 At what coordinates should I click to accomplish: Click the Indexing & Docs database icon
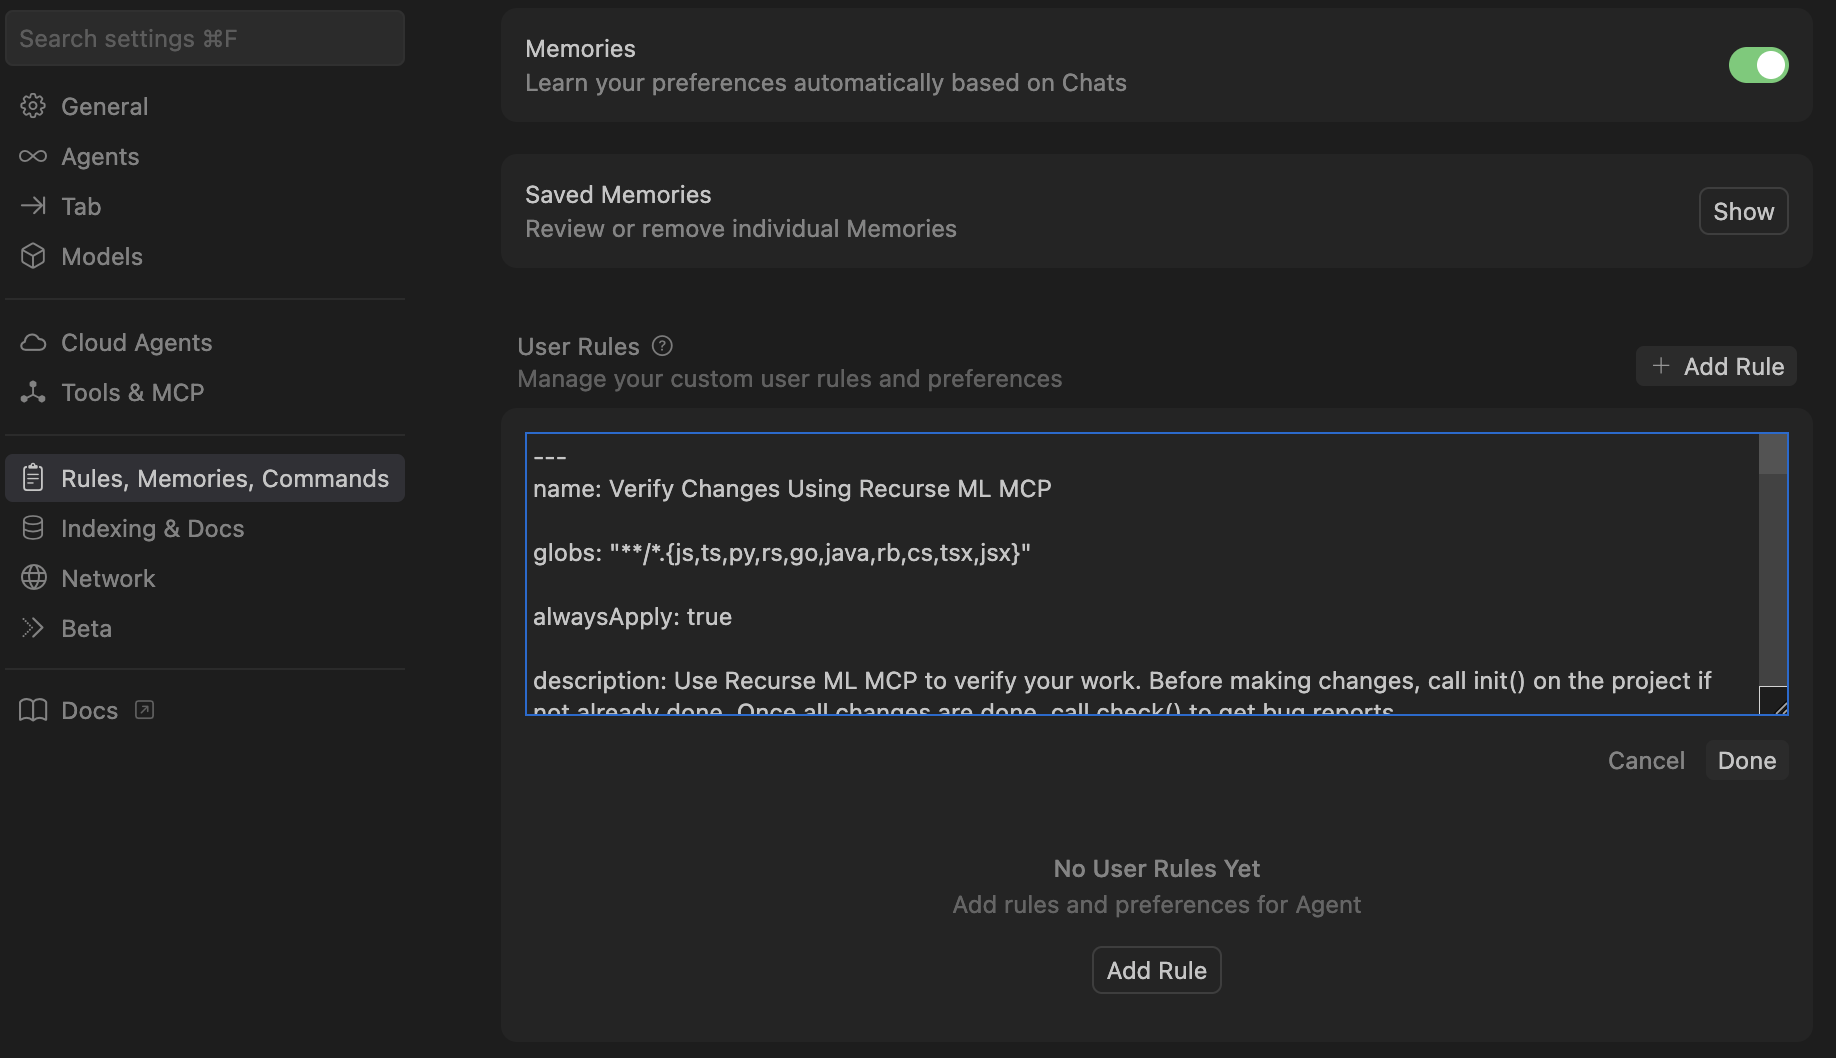pyautogui.click(x=33, y=528)
